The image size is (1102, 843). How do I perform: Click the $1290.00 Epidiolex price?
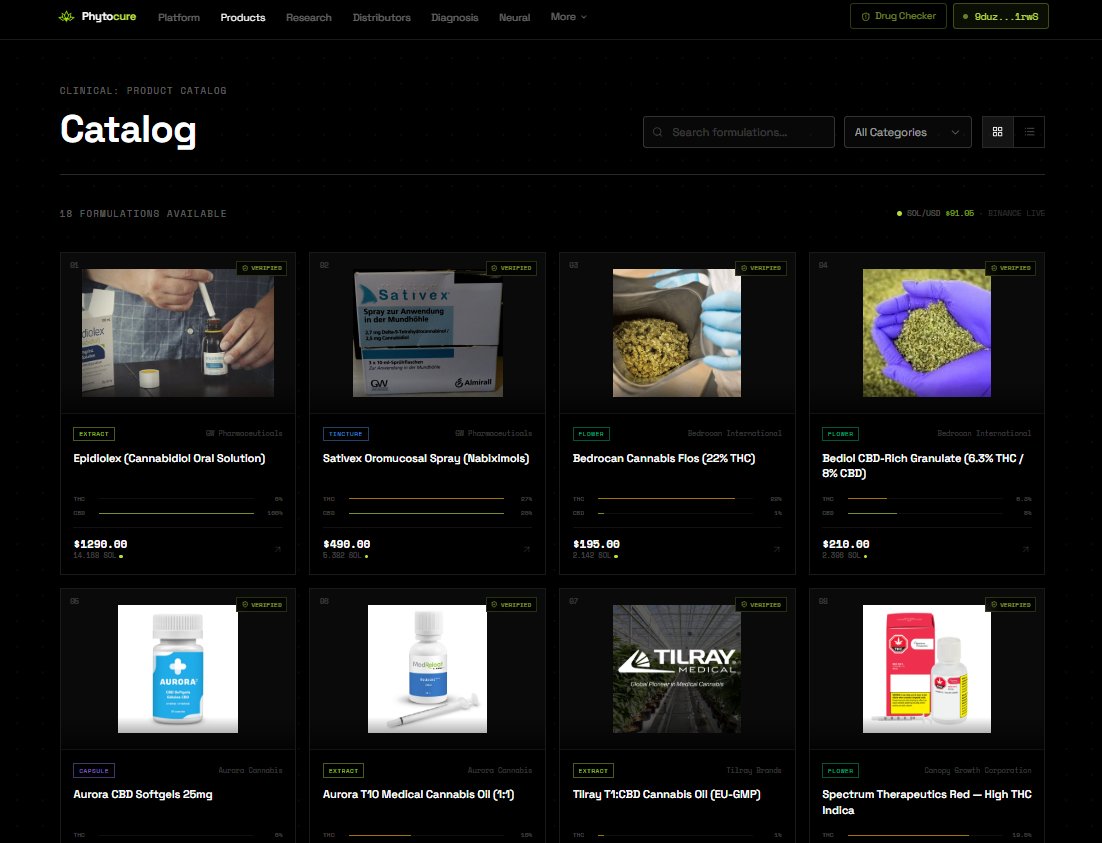101,544
